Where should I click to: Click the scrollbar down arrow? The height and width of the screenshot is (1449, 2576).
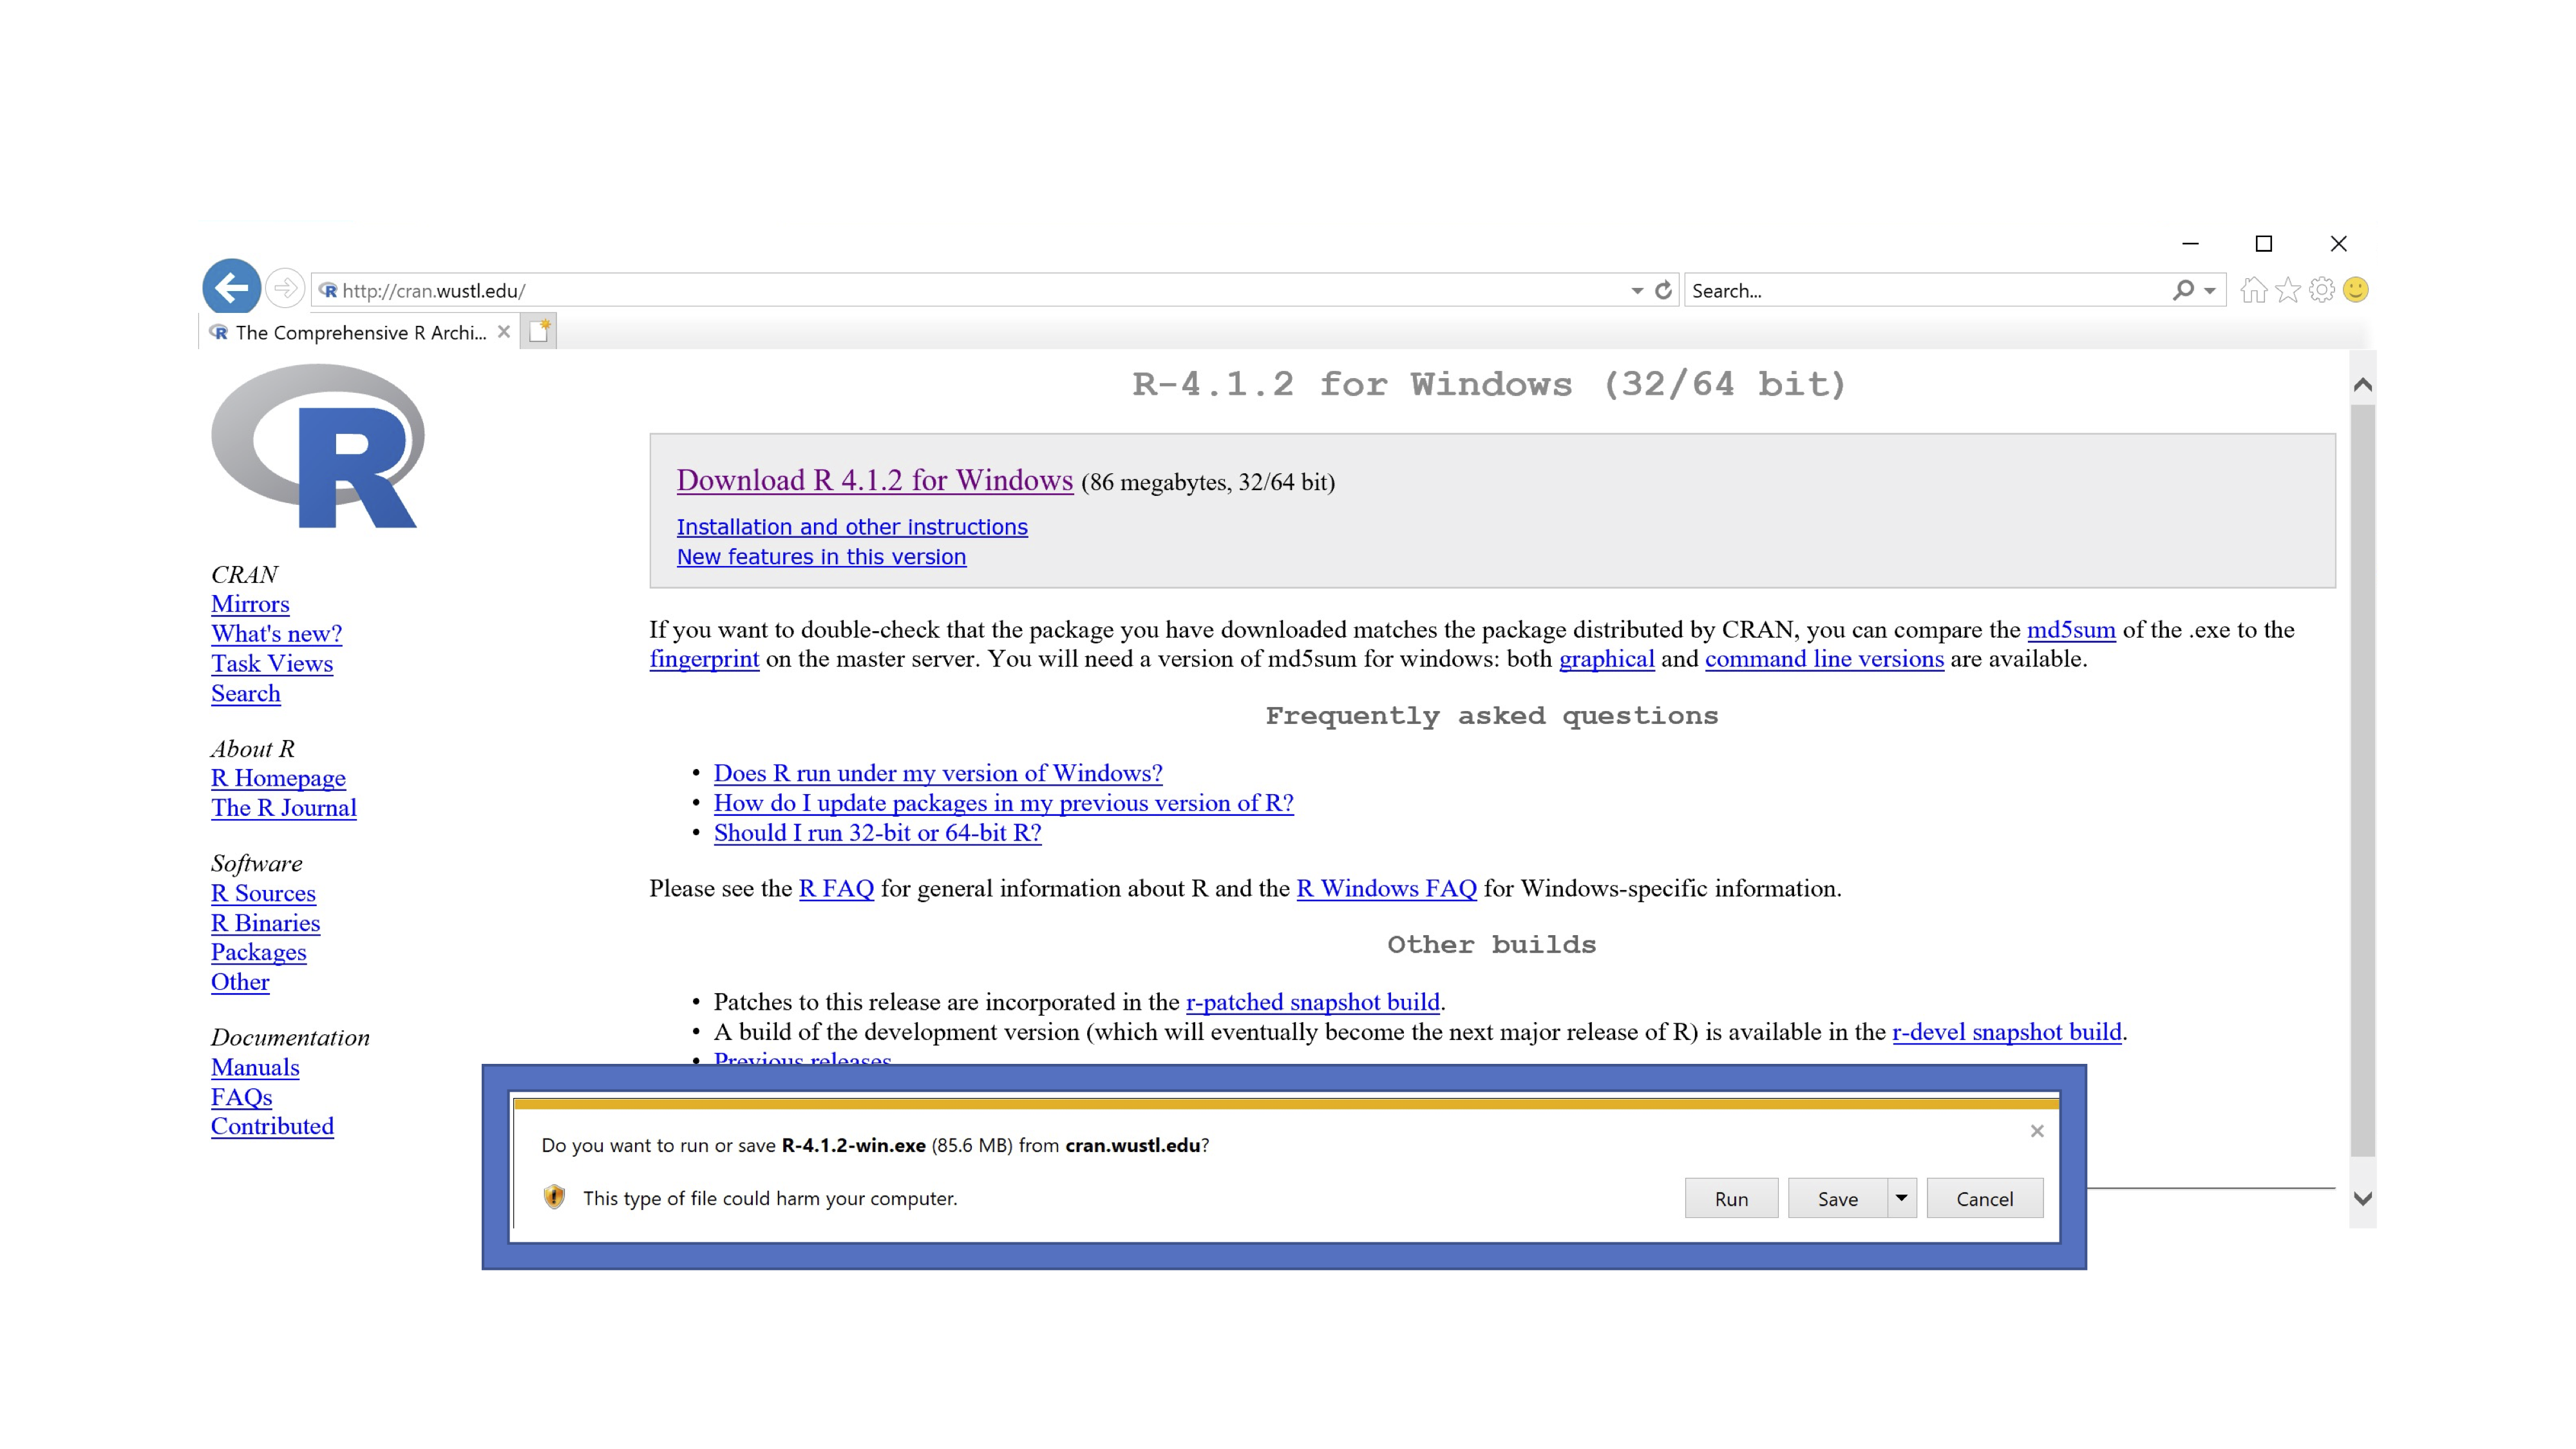click(2362, 1198)
